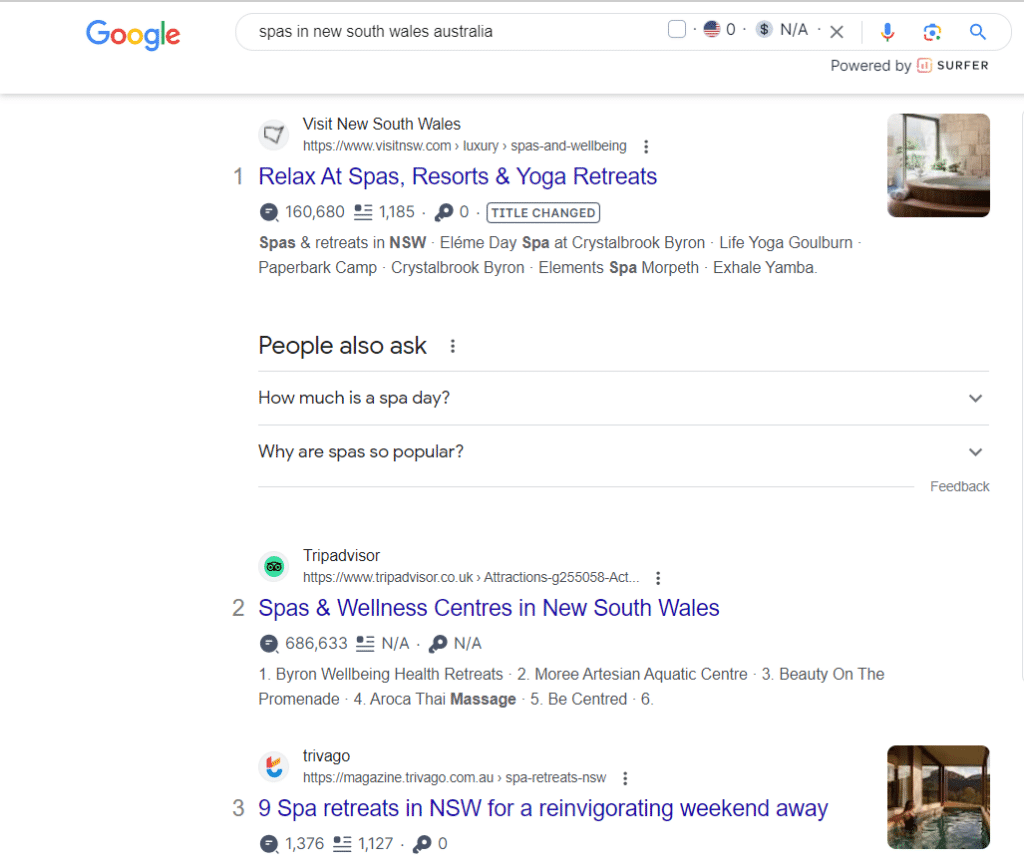Screen dimensions: 1024x868
Task: Open Google Lens image search
Action: [932, 31]
